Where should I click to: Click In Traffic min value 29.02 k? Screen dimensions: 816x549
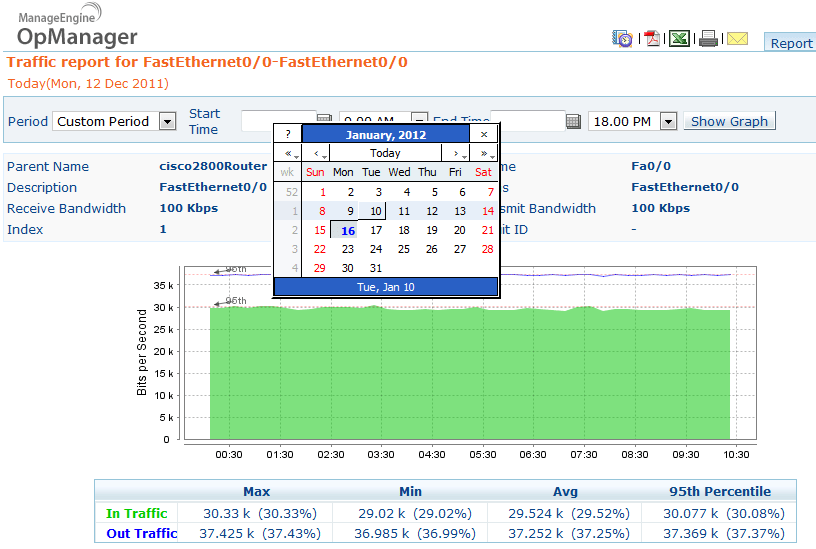point(415,513)
